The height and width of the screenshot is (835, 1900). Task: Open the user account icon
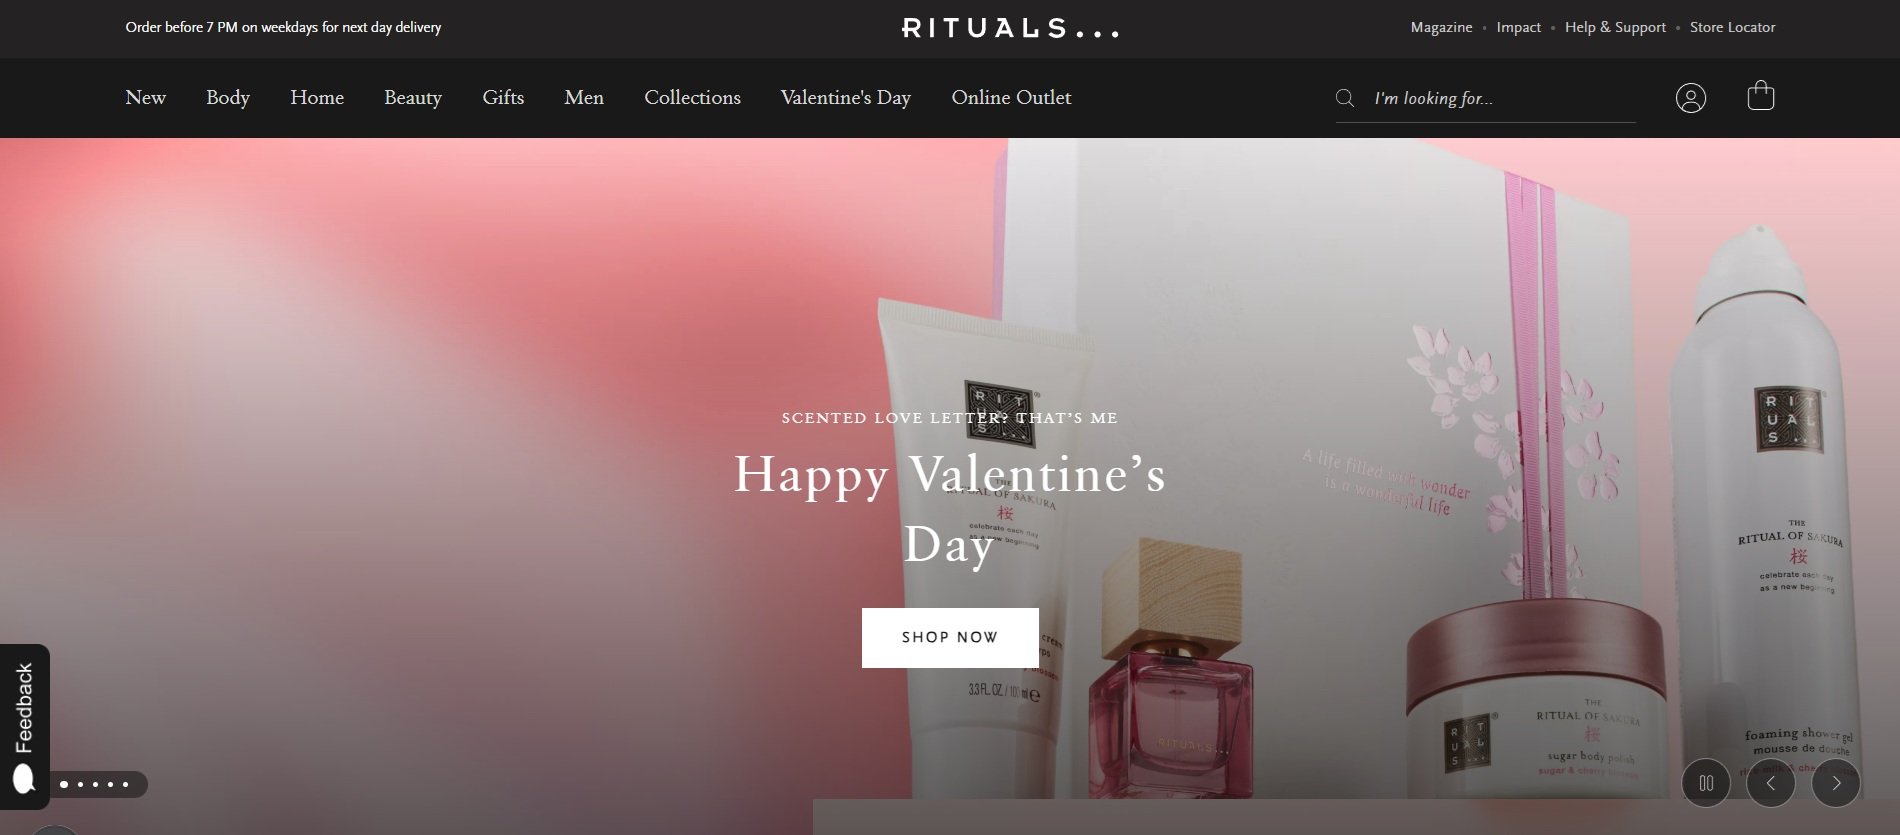pos(1690,98)
